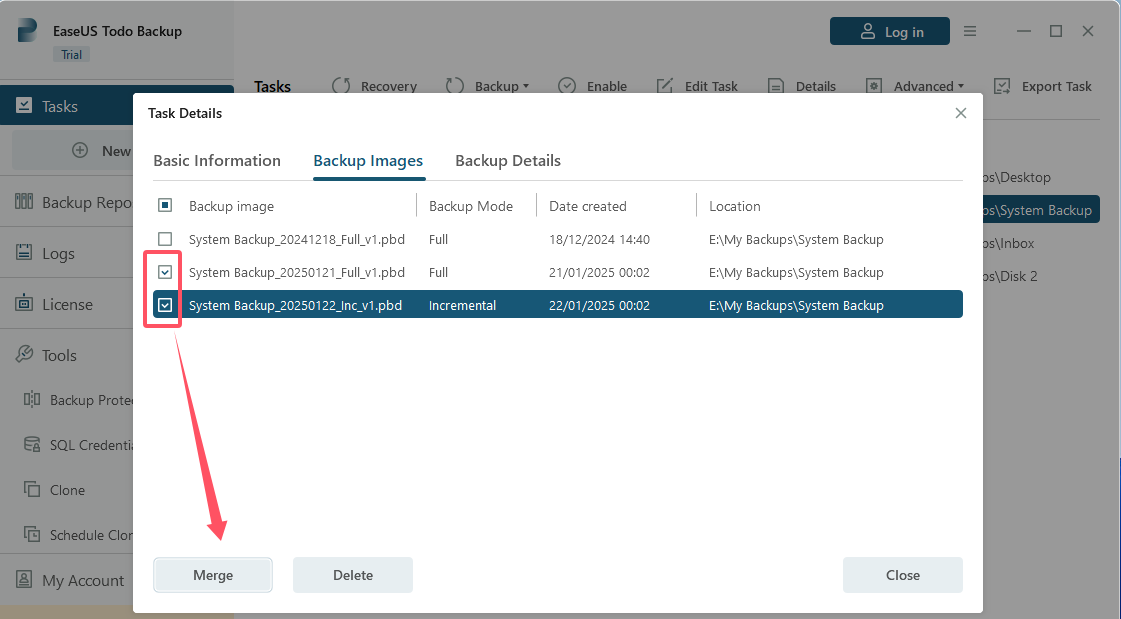Click the Edit Task toolbar label

(x=711, y=86)
